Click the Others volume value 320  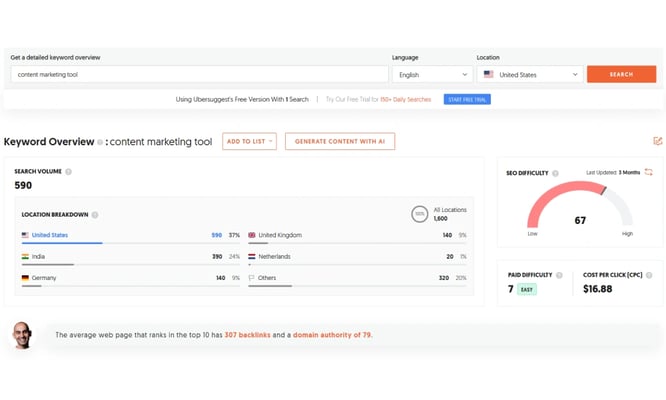pos(444,278)
